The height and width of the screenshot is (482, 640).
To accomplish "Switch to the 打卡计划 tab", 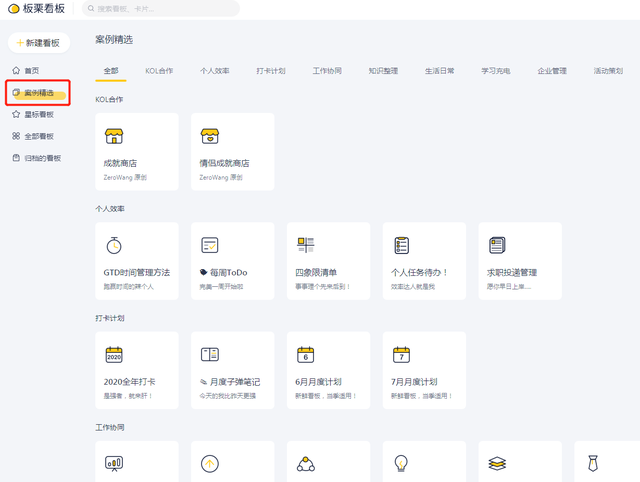I will [x=271, y=71].
